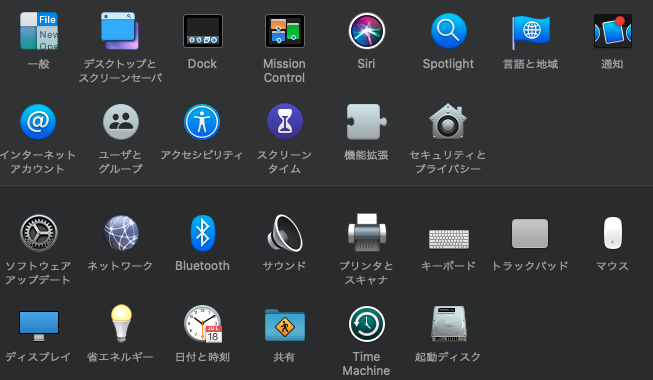Open トラックパッド settings
This screenshot has width=653, height=380.
click(x=530, y=233)
